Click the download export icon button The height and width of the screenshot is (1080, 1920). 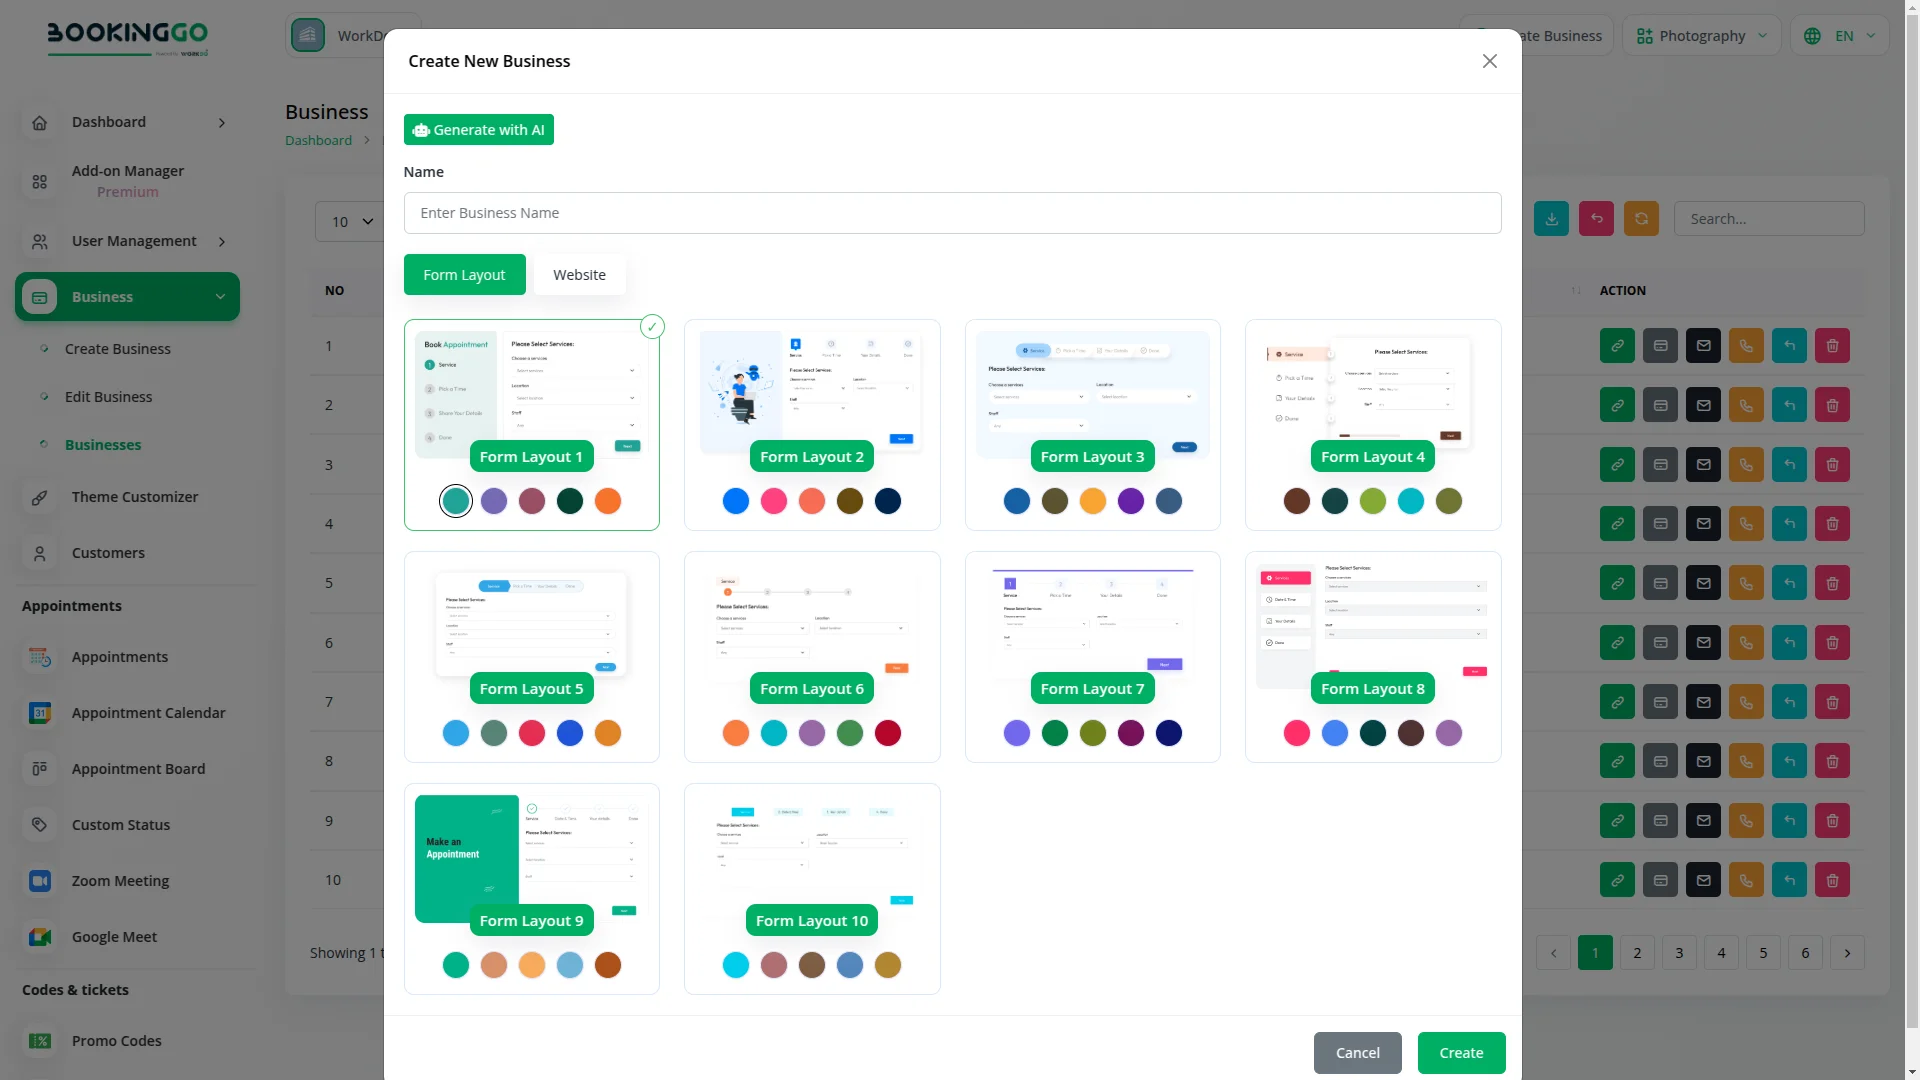coord(1551,219)
